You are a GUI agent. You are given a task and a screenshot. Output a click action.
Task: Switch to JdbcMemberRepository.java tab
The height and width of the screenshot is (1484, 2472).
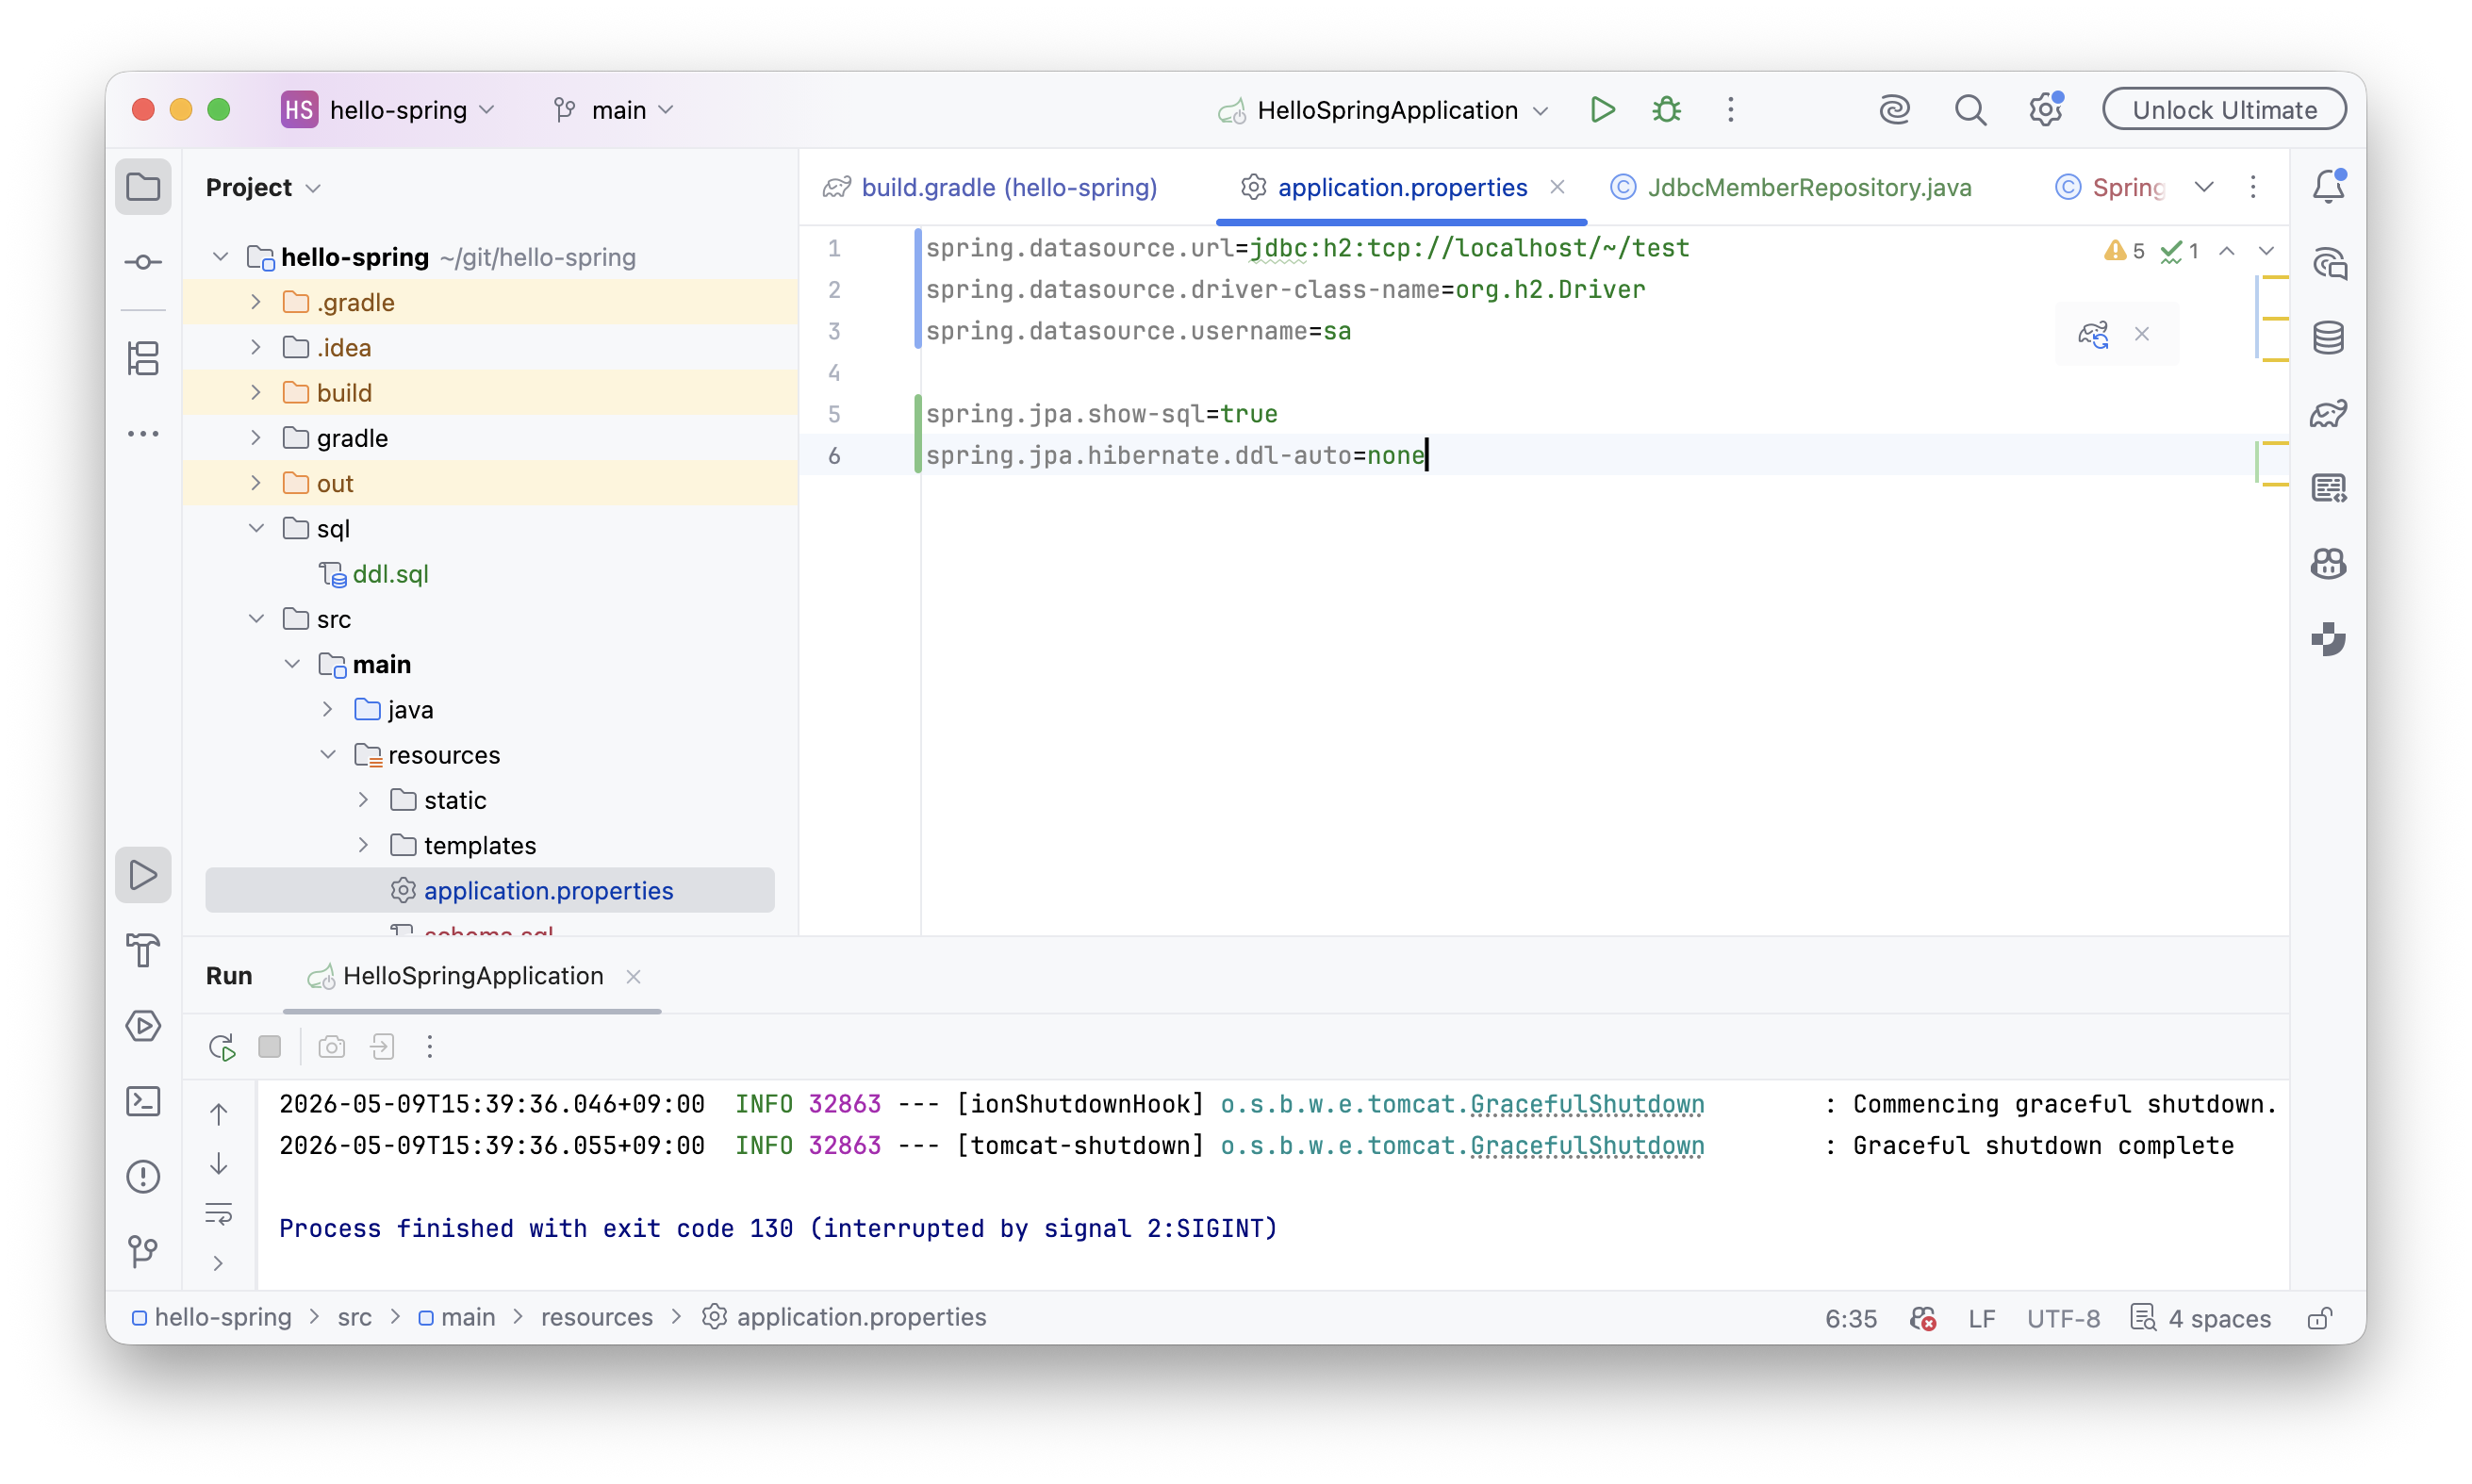pos(1791,187)
